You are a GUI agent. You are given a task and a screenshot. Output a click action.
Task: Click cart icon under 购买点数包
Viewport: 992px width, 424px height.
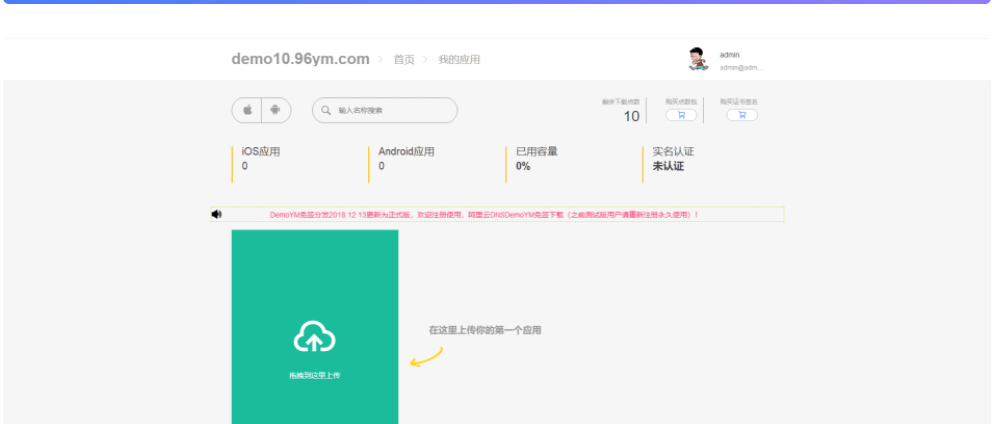(681, 115)
